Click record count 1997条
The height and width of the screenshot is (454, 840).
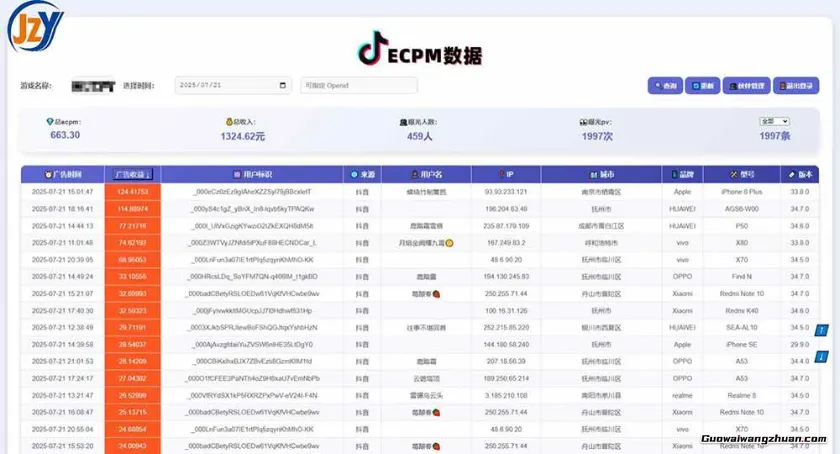(x=775, y=136)
